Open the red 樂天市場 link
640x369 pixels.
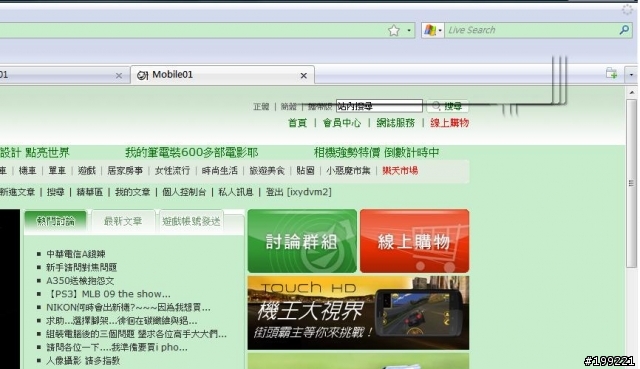tap(400, 171)
